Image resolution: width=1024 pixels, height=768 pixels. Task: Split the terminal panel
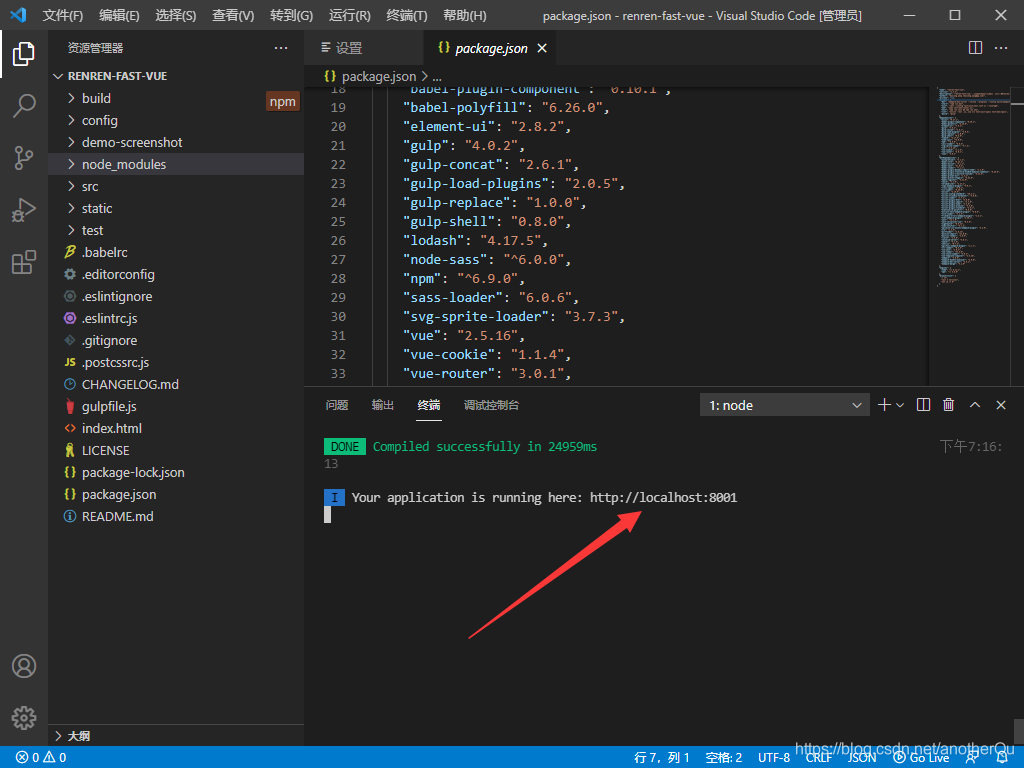pyautogui.click(x=923, y=405)
